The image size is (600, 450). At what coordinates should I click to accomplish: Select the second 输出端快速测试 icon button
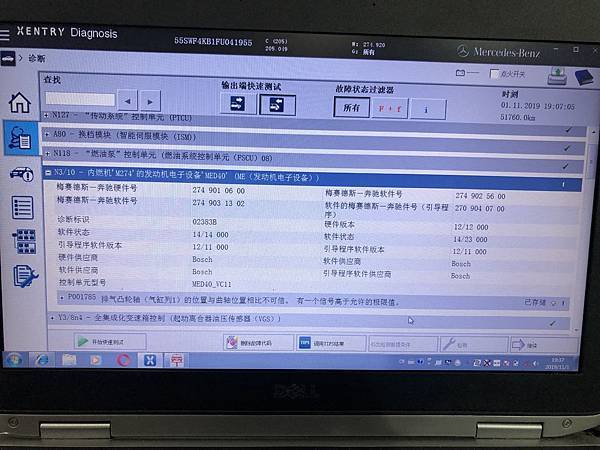tap(277, 105)
